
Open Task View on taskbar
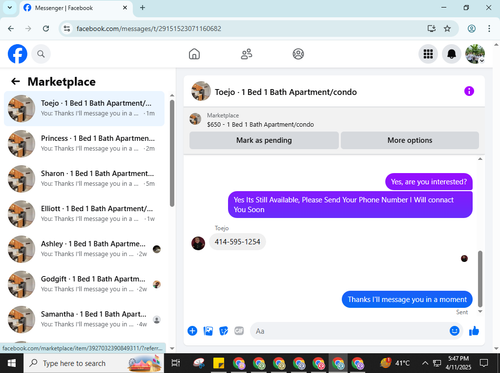coord(175,363)
